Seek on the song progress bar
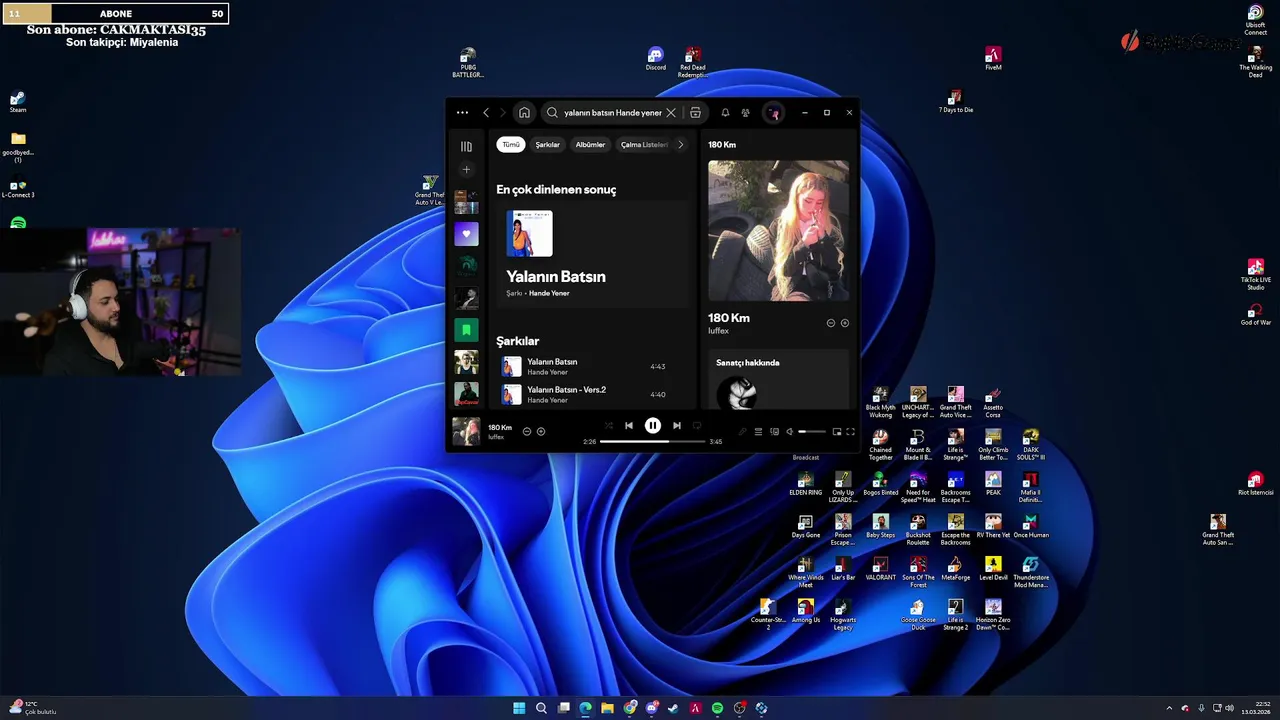 [x=652, y=441]
